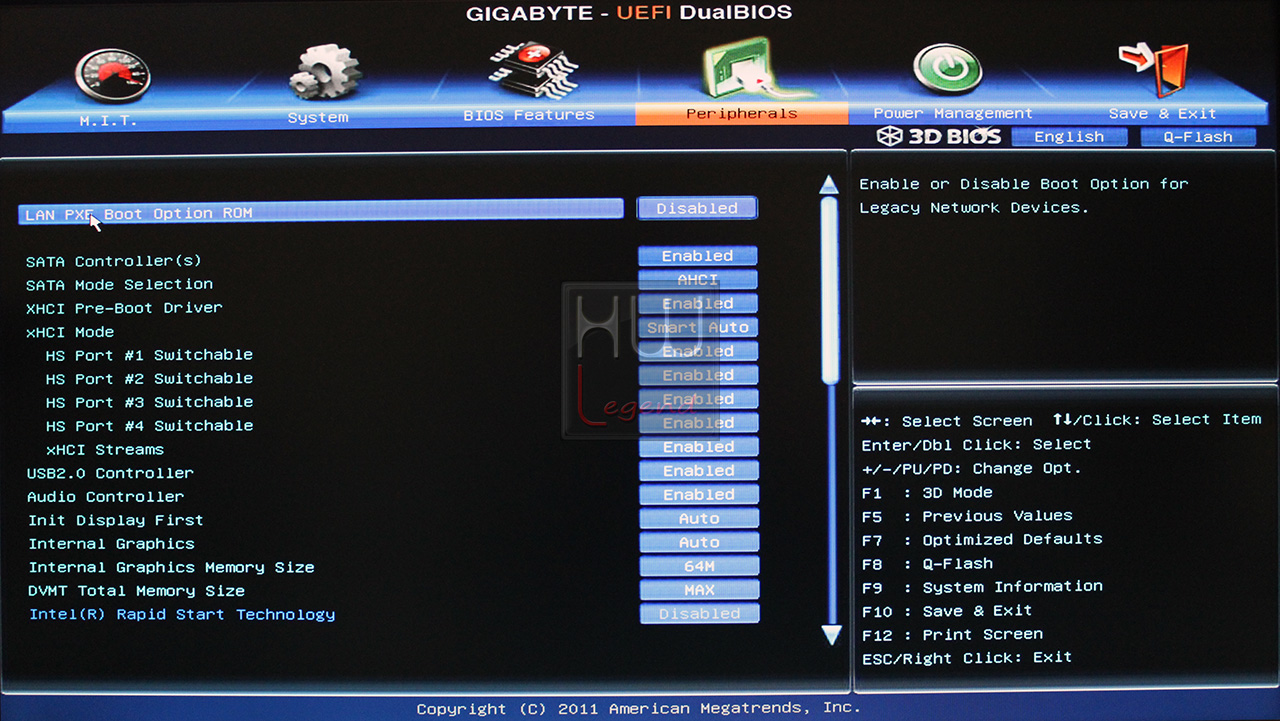Select Internal Graphics Memory Size label
This screenshot has height=721, width=1280.
171,568
